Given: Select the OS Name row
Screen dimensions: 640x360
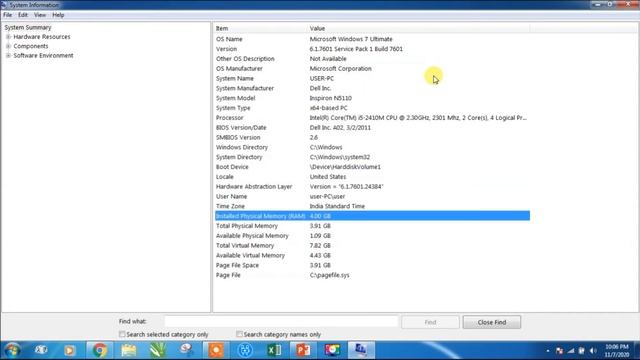Looking at the screenshot, I should (372, 39).
